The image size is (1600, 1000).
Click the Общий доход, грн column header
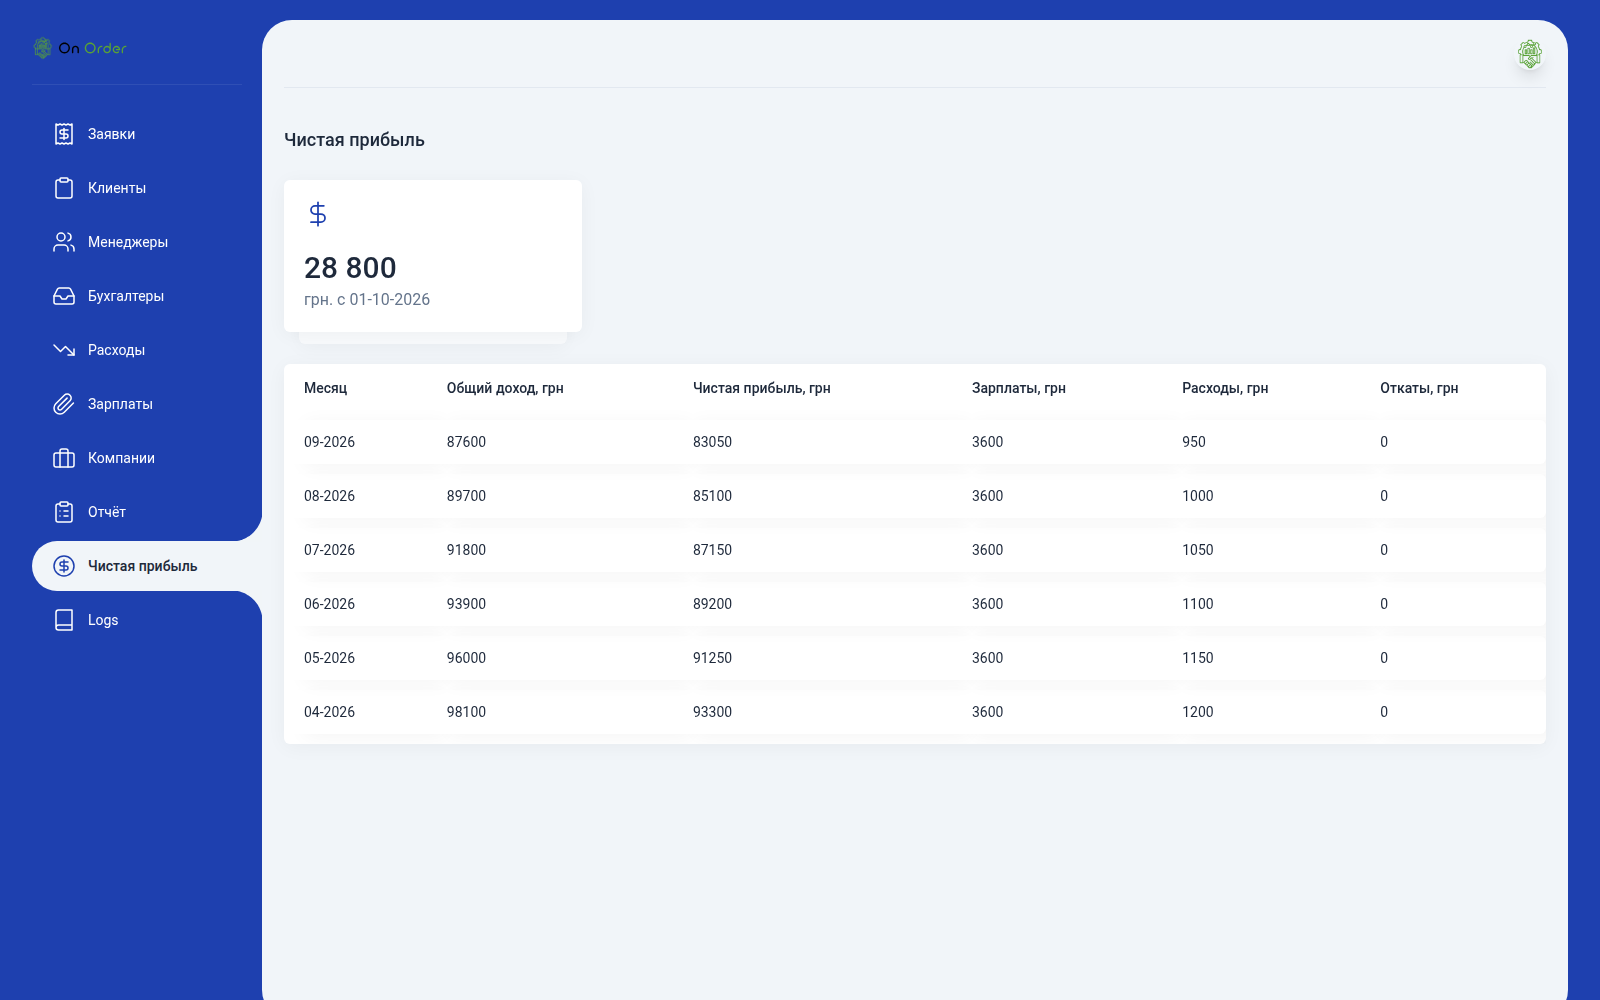[x=505, y=388]
